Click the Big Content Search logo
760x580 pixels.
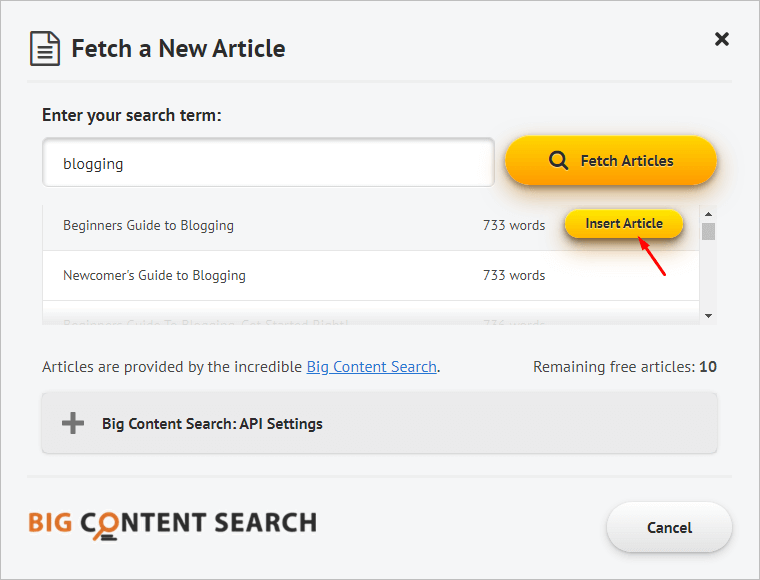(x=173, y=525)
